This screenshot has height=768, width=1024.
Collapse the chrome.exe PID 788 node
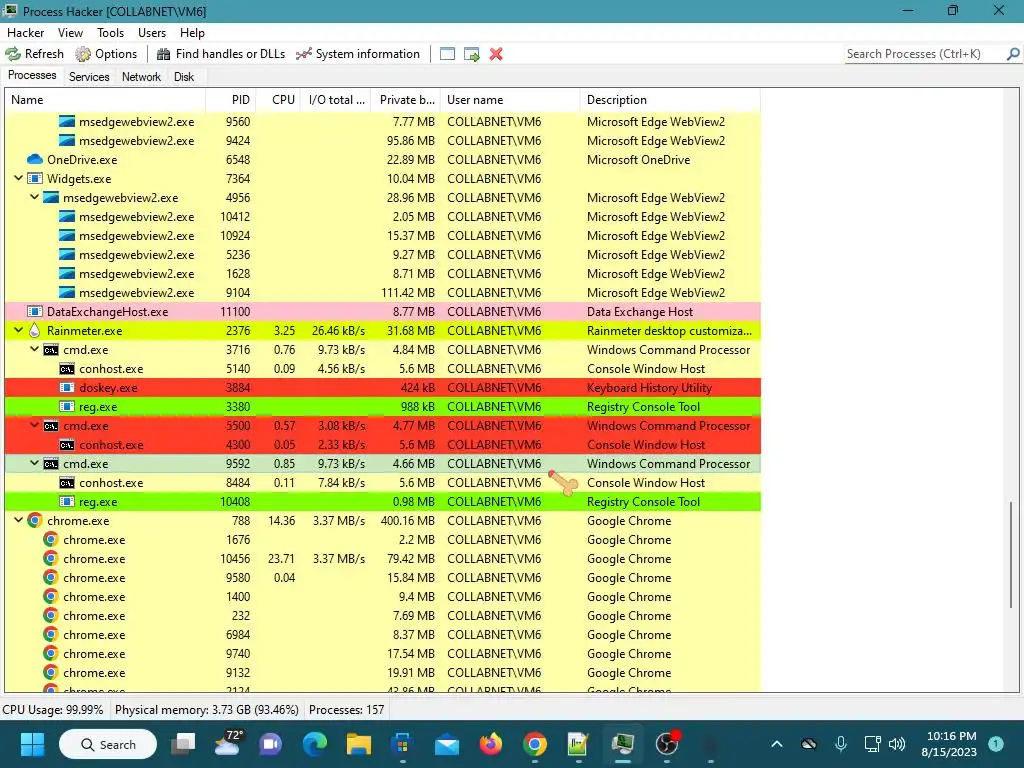tap(18, 520)
